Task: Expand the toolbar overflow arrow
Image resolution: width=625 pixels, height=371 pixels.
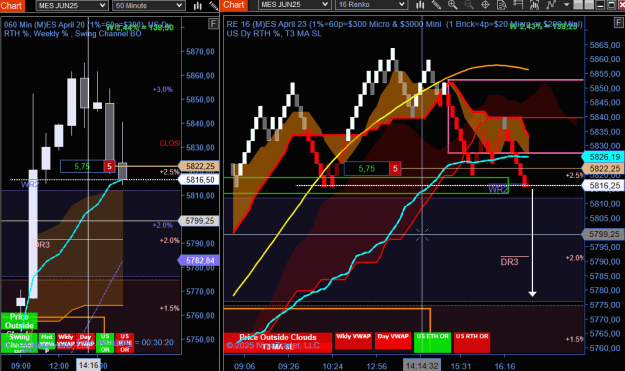Action: pyautogui.click(x=566, y=5)
